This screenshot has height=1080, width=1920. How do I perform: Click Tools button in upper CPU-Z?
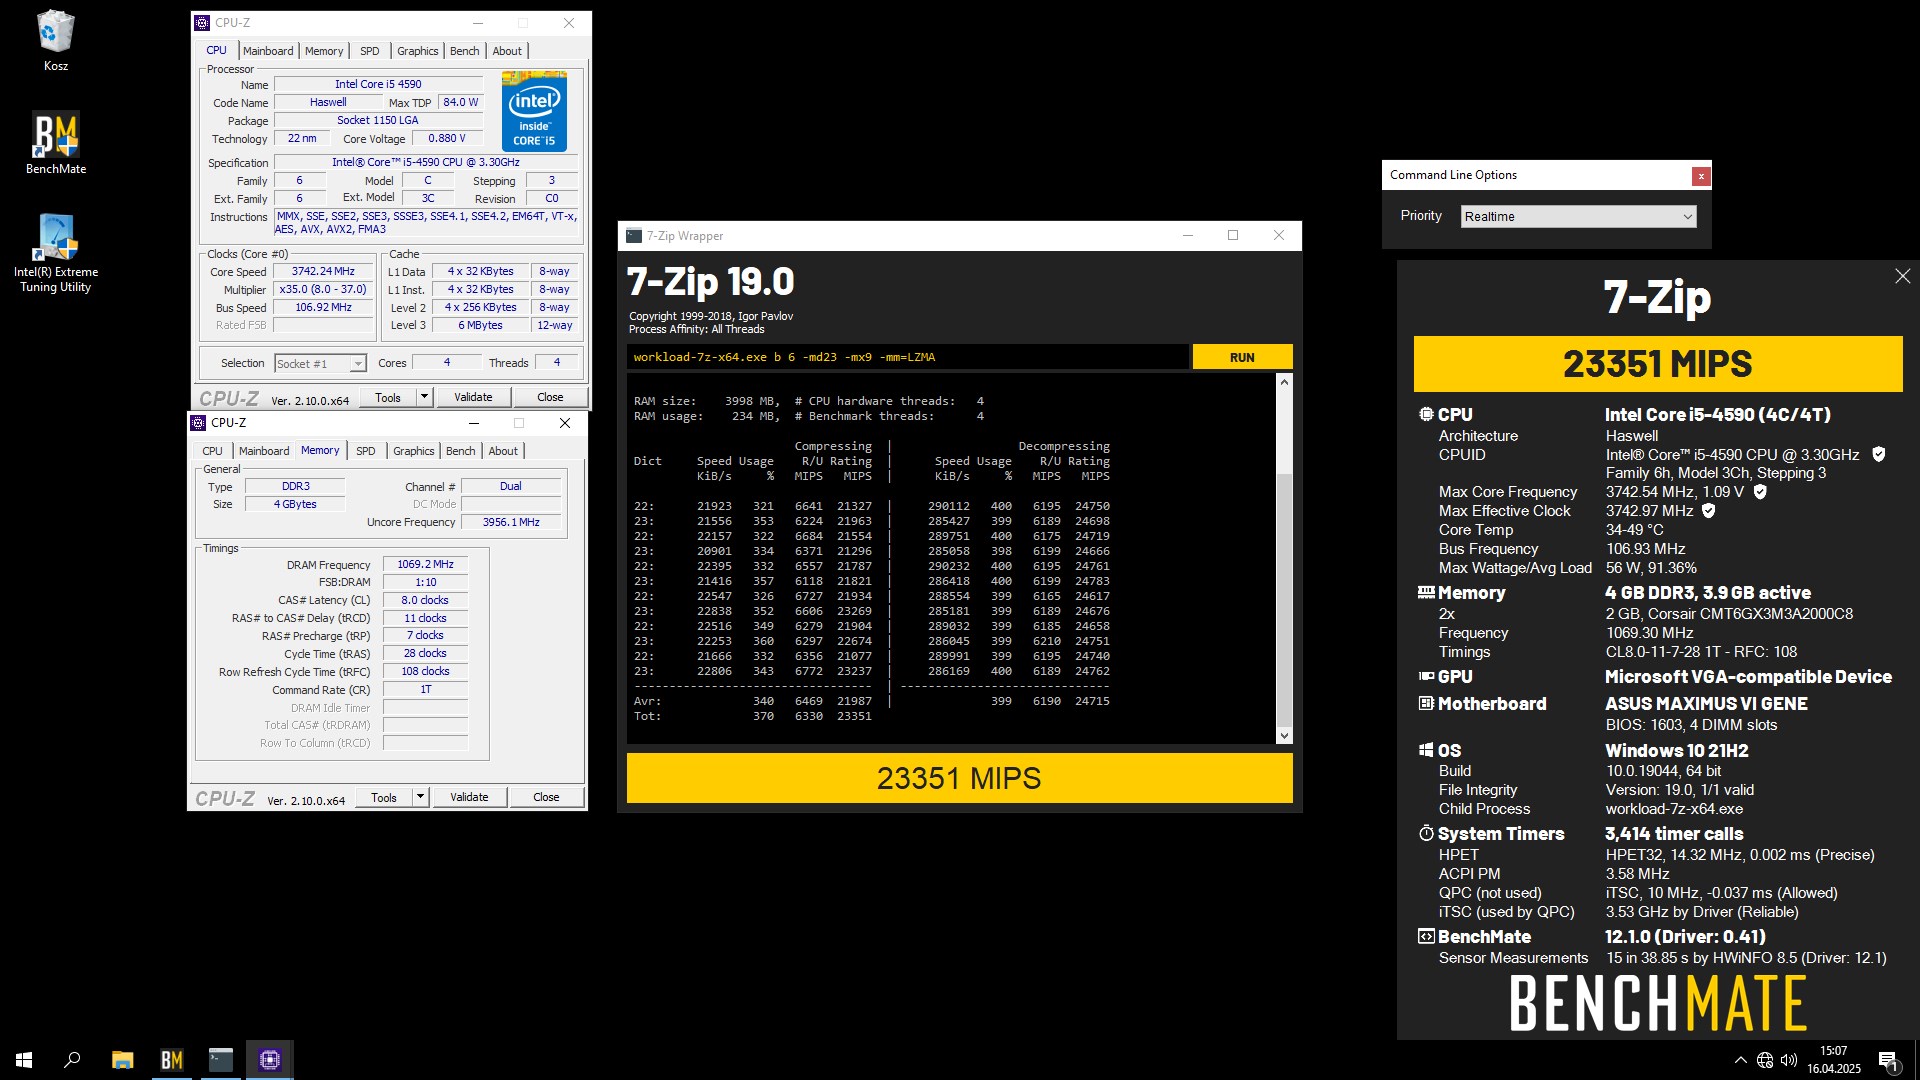click(x=388, y=397)
